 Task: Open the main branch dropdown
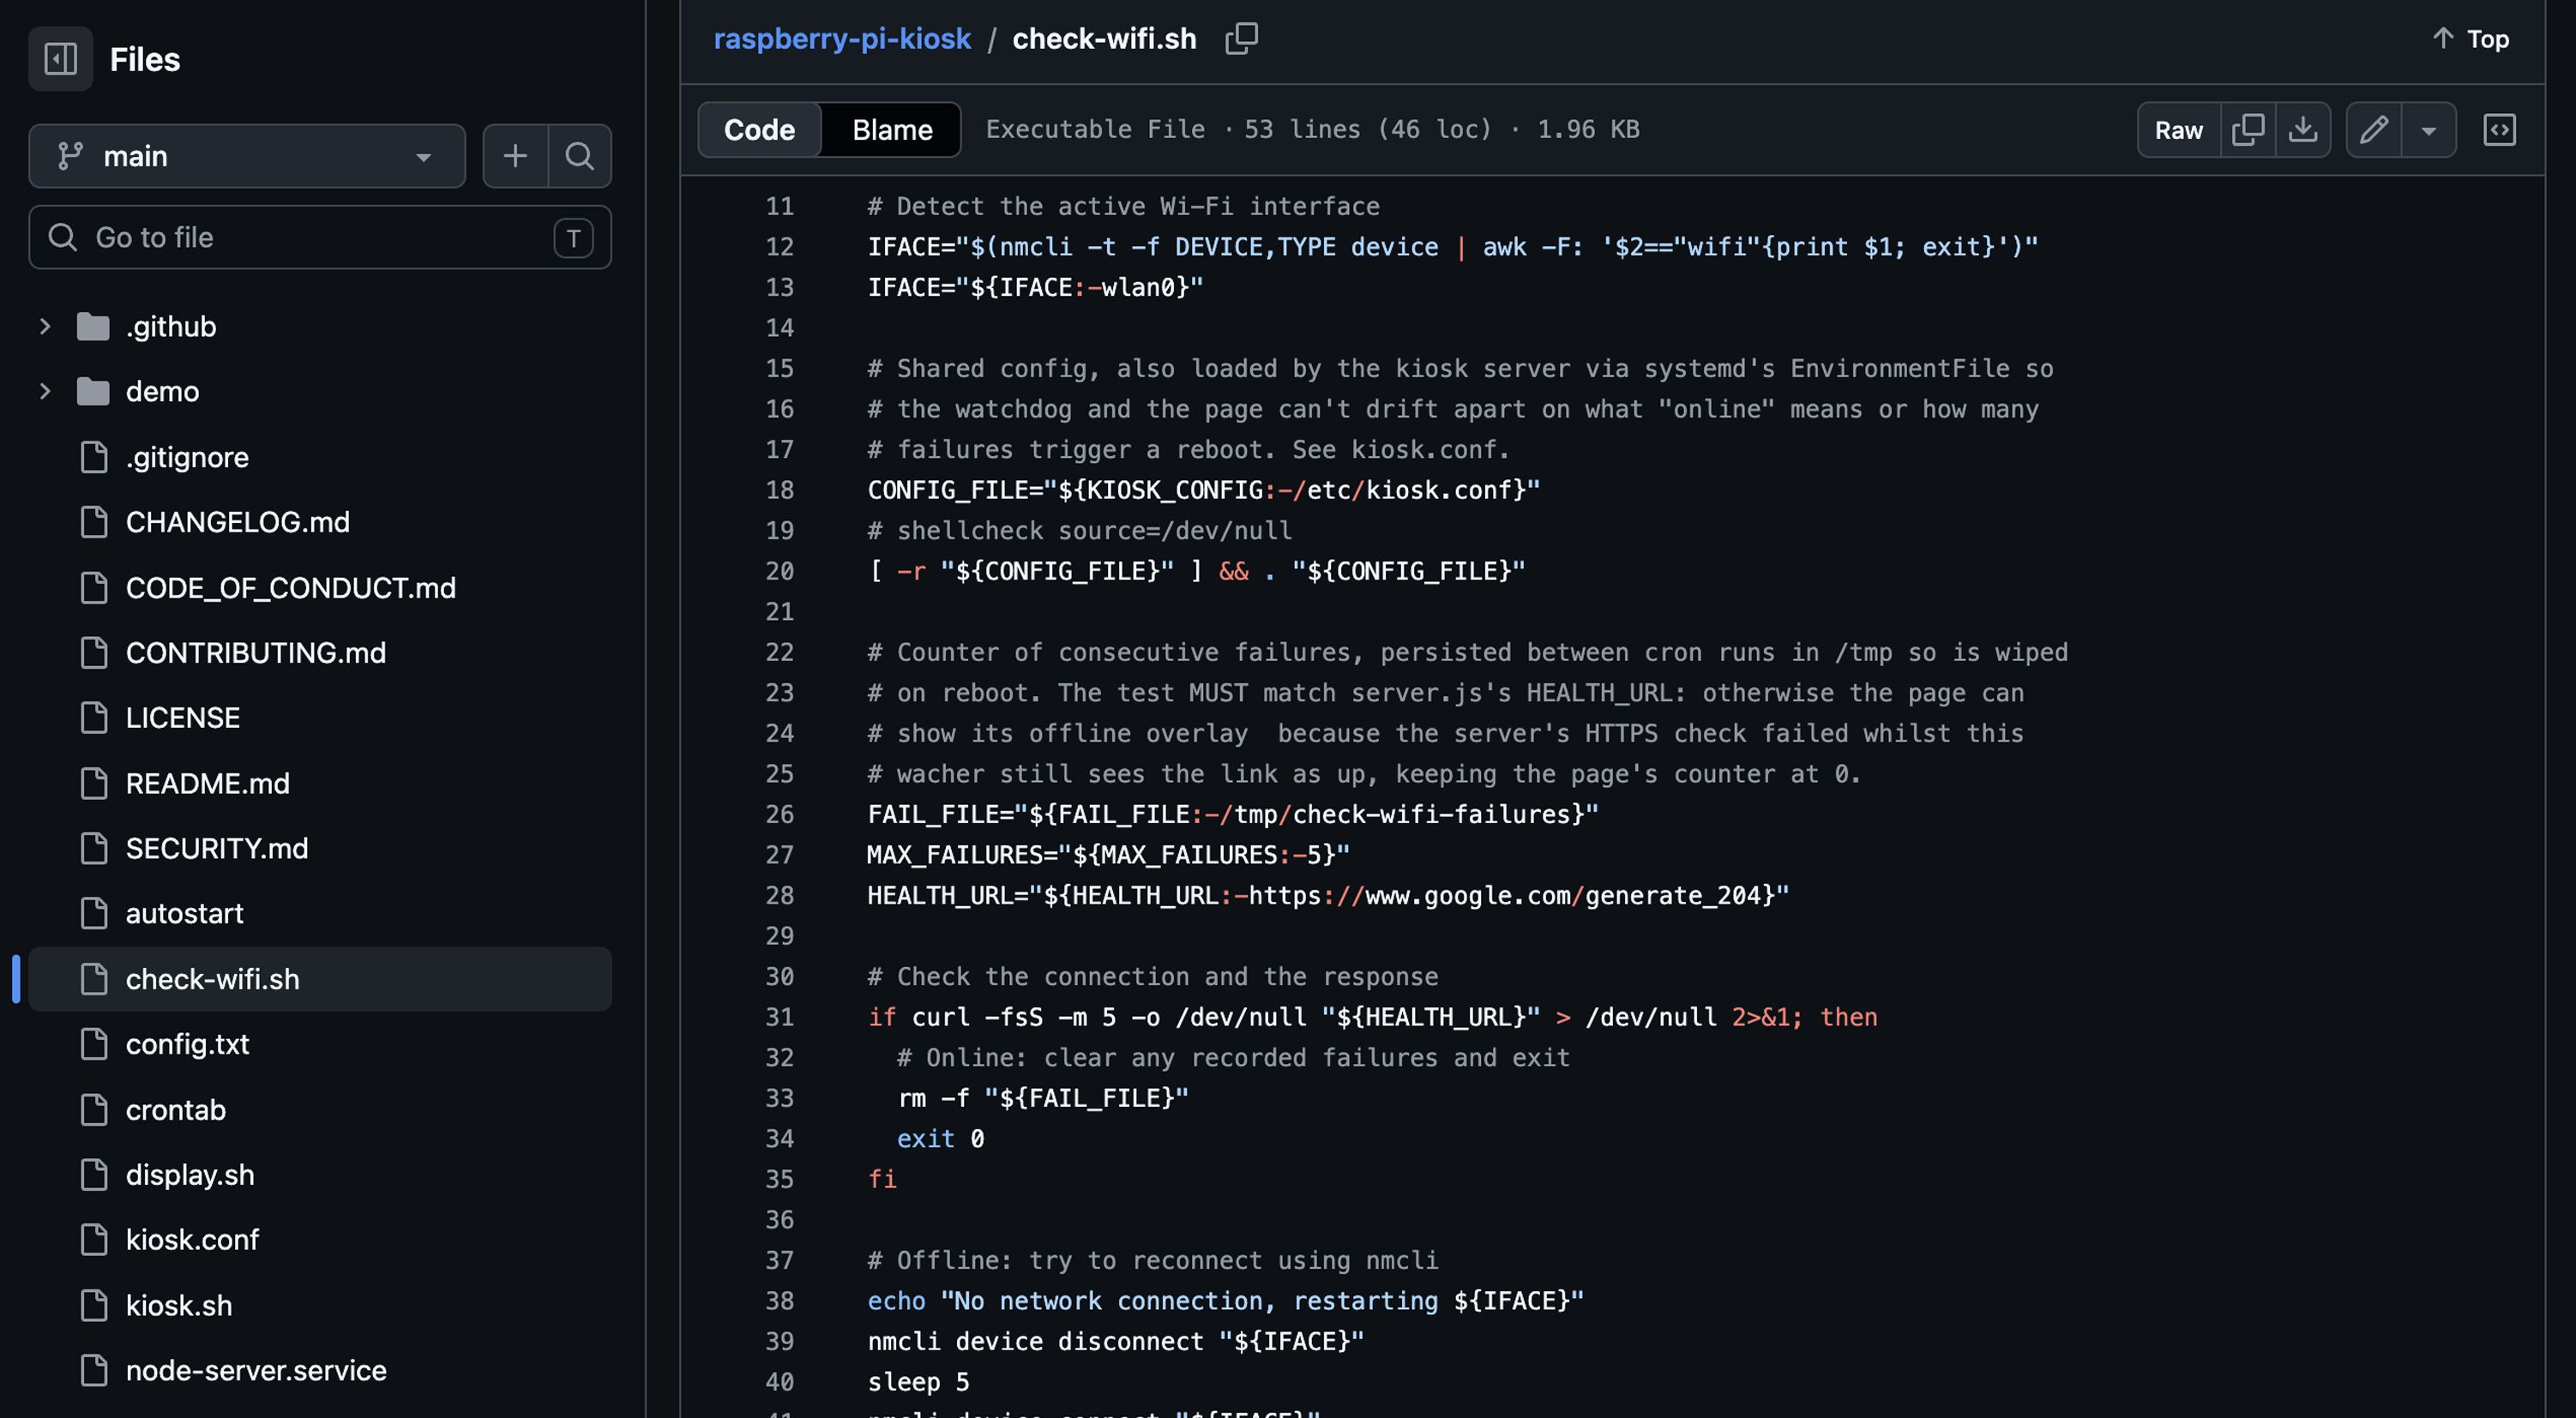point(247,156)
